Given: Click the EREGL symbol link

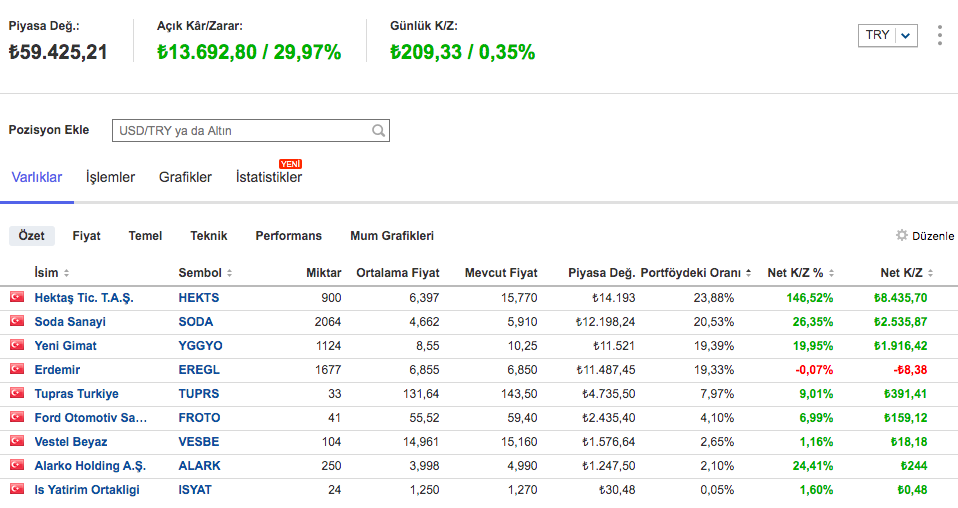Looking at the screenshot, I should (198, 370).
